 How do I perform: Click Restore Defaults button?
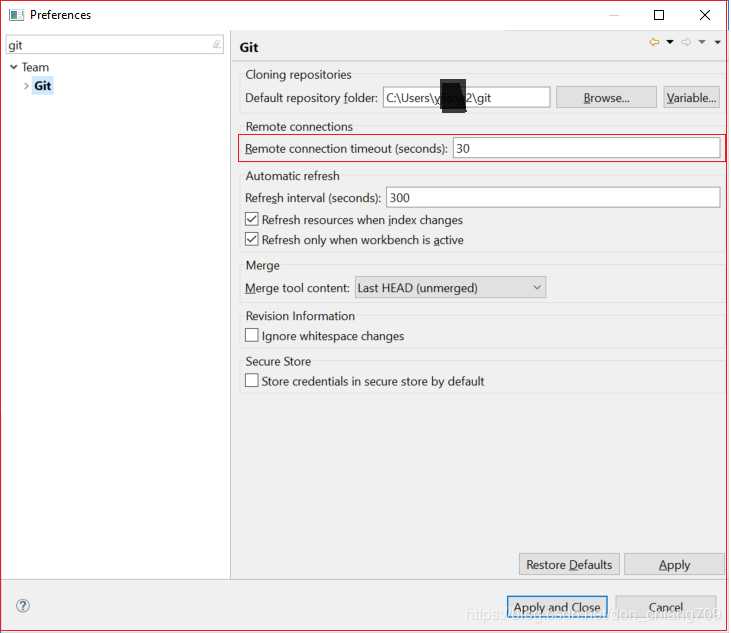tap(569, 564)
